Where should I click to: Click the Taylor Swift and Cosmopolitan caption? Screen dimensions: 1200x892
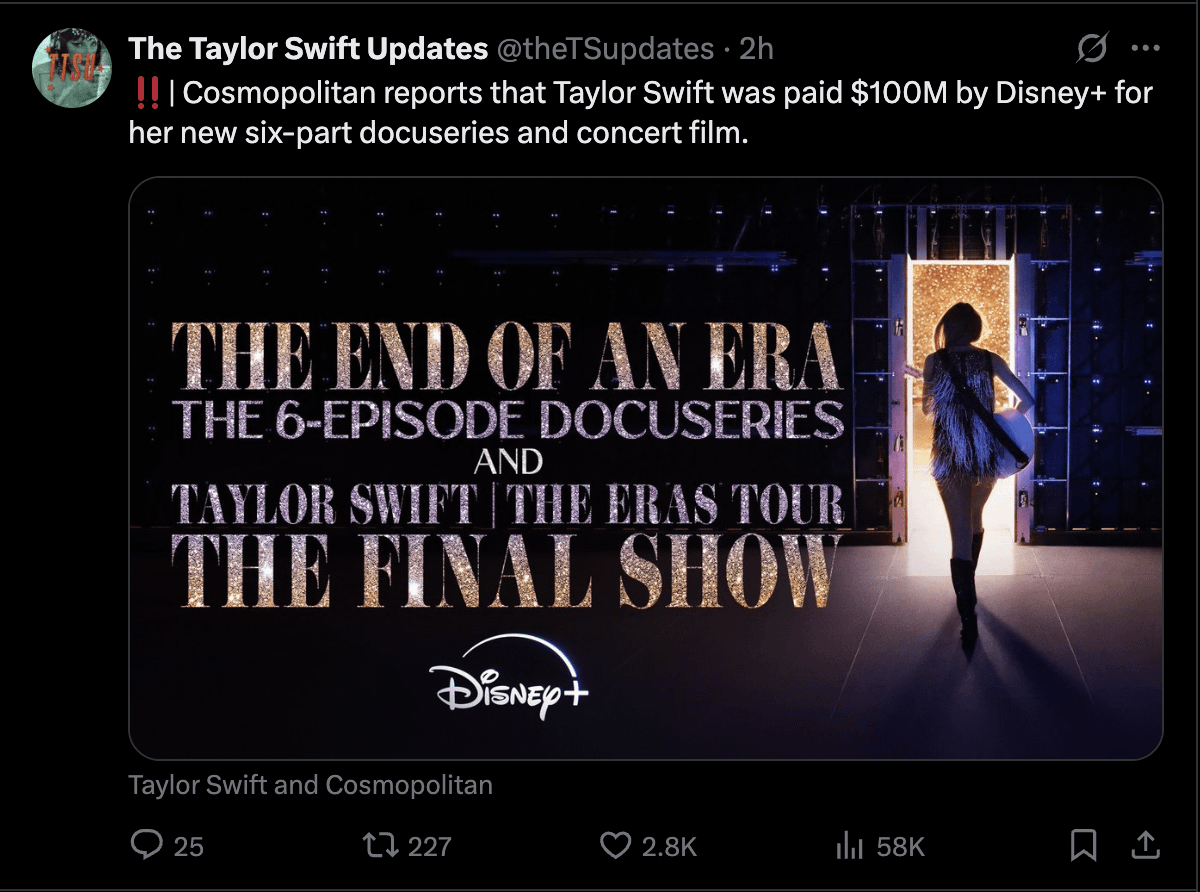[x=310, y=785]
